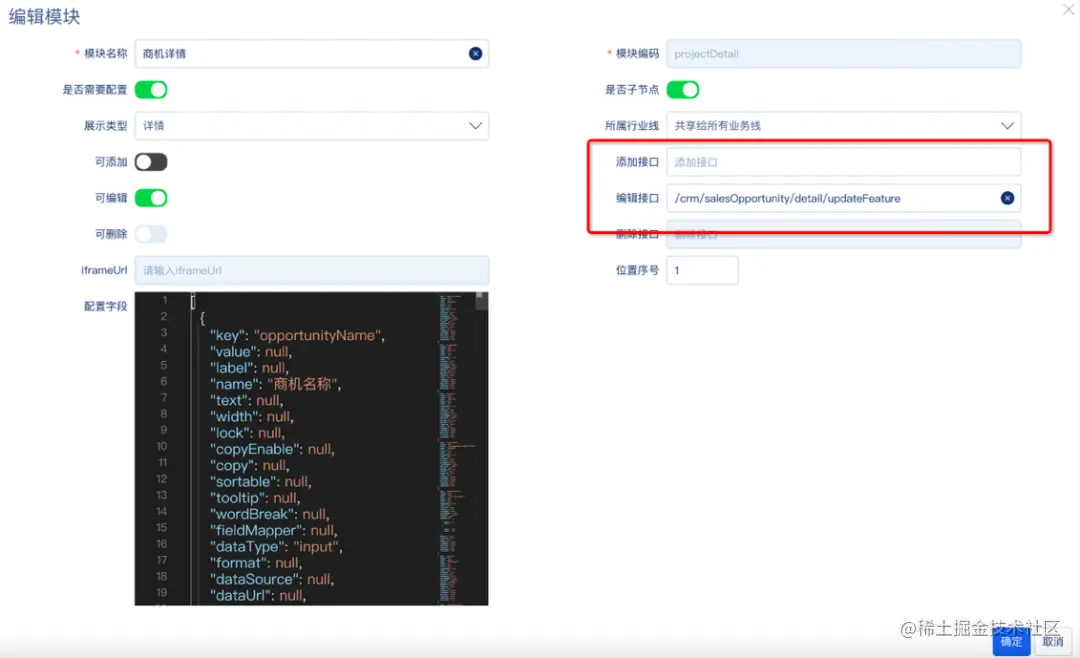This screenshot has height=658, width=1080.
Task: Click the "format": null line
Action: coord(256,564)
